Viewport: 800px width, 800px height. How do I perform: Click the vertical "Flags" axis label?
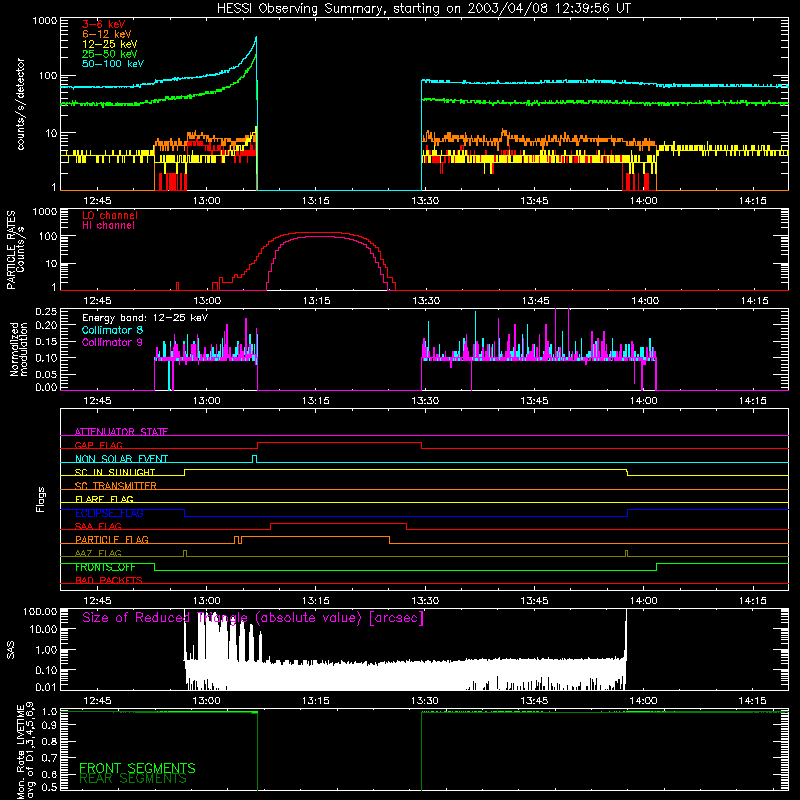click(41, 499)
